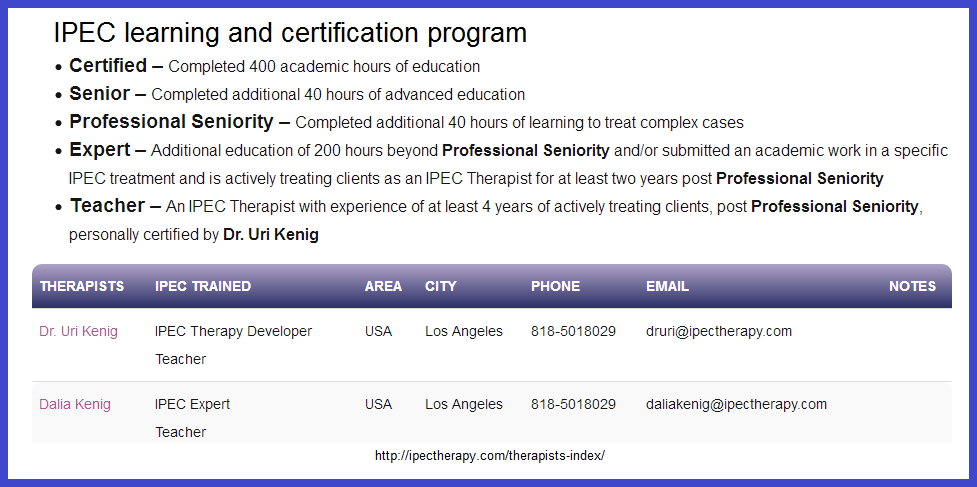Click the druri@ipectherapy.com email address
977x487 pixels.
[x=719, y=331]
